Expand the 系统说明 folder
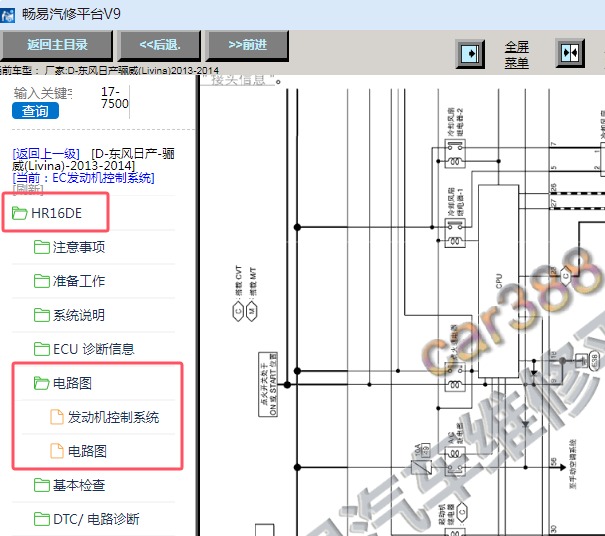605x536 pixels. tap(79, 315)
